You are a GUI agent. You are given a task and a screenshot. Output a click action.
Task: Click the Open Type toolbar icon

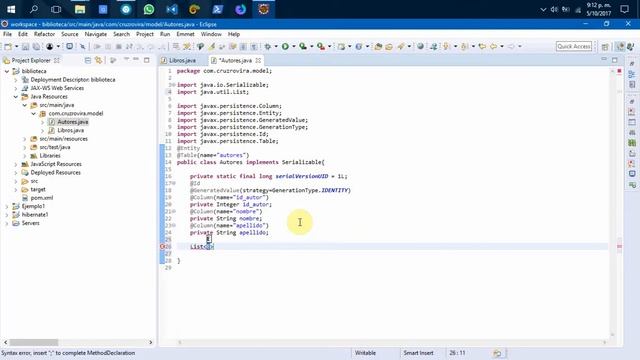pos(378,47)
